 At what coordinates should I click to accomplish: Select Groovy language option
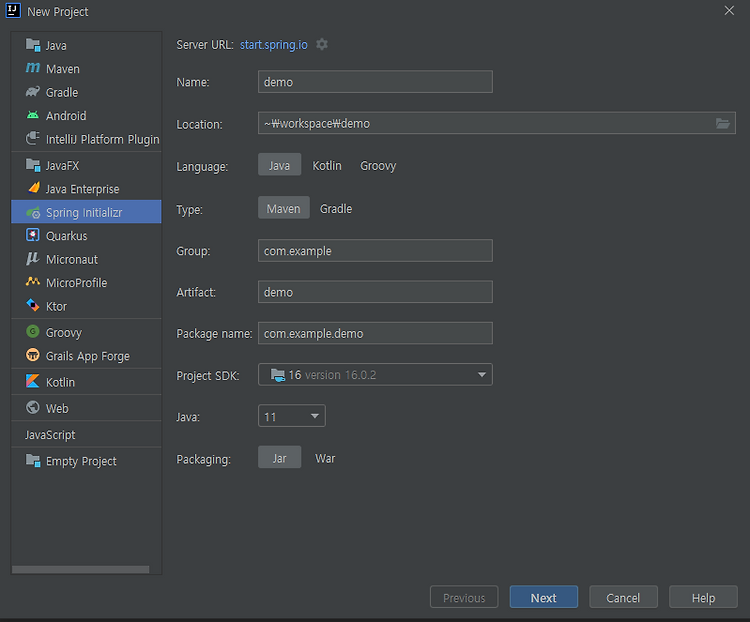pos(378,166)
